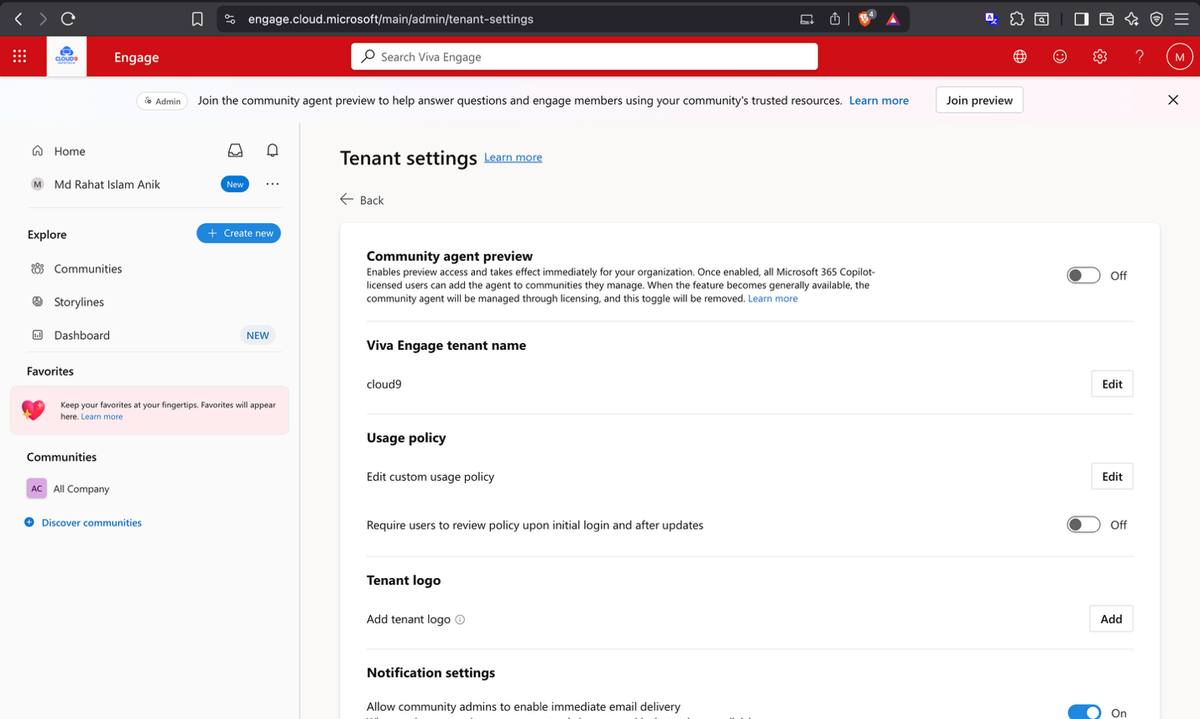The height and width of the screenshot is (719, 1200).
Task: Click the Notification settings heading
Action: pyautogui.click(x=431, y=673)
